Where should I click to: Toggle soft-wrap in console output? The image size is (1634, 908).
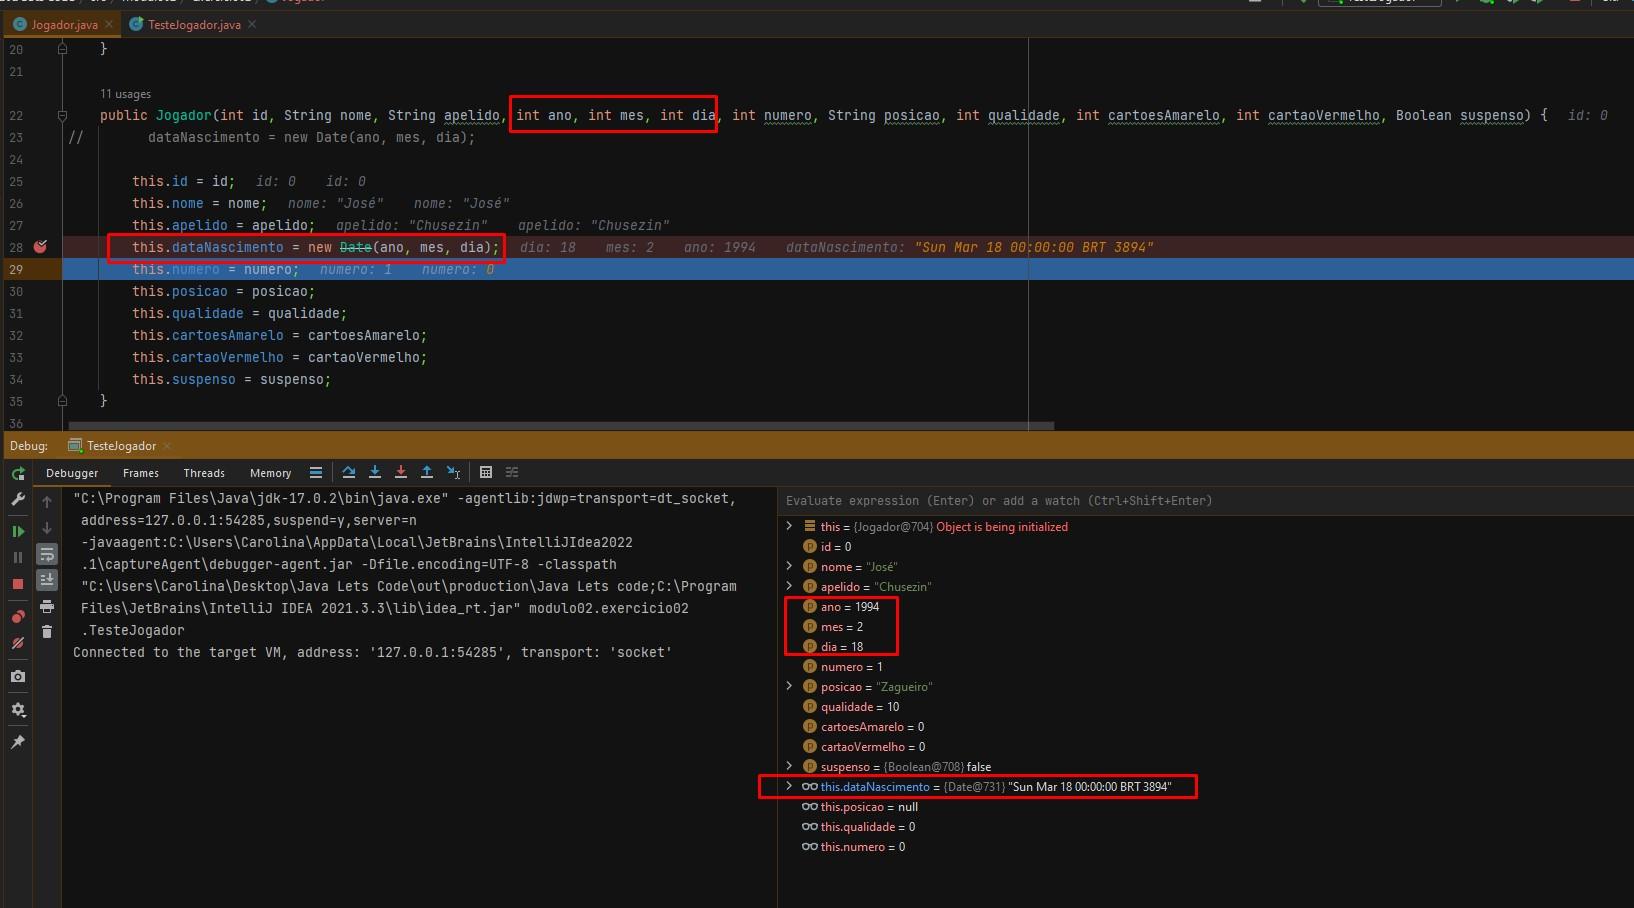[47, 554]
